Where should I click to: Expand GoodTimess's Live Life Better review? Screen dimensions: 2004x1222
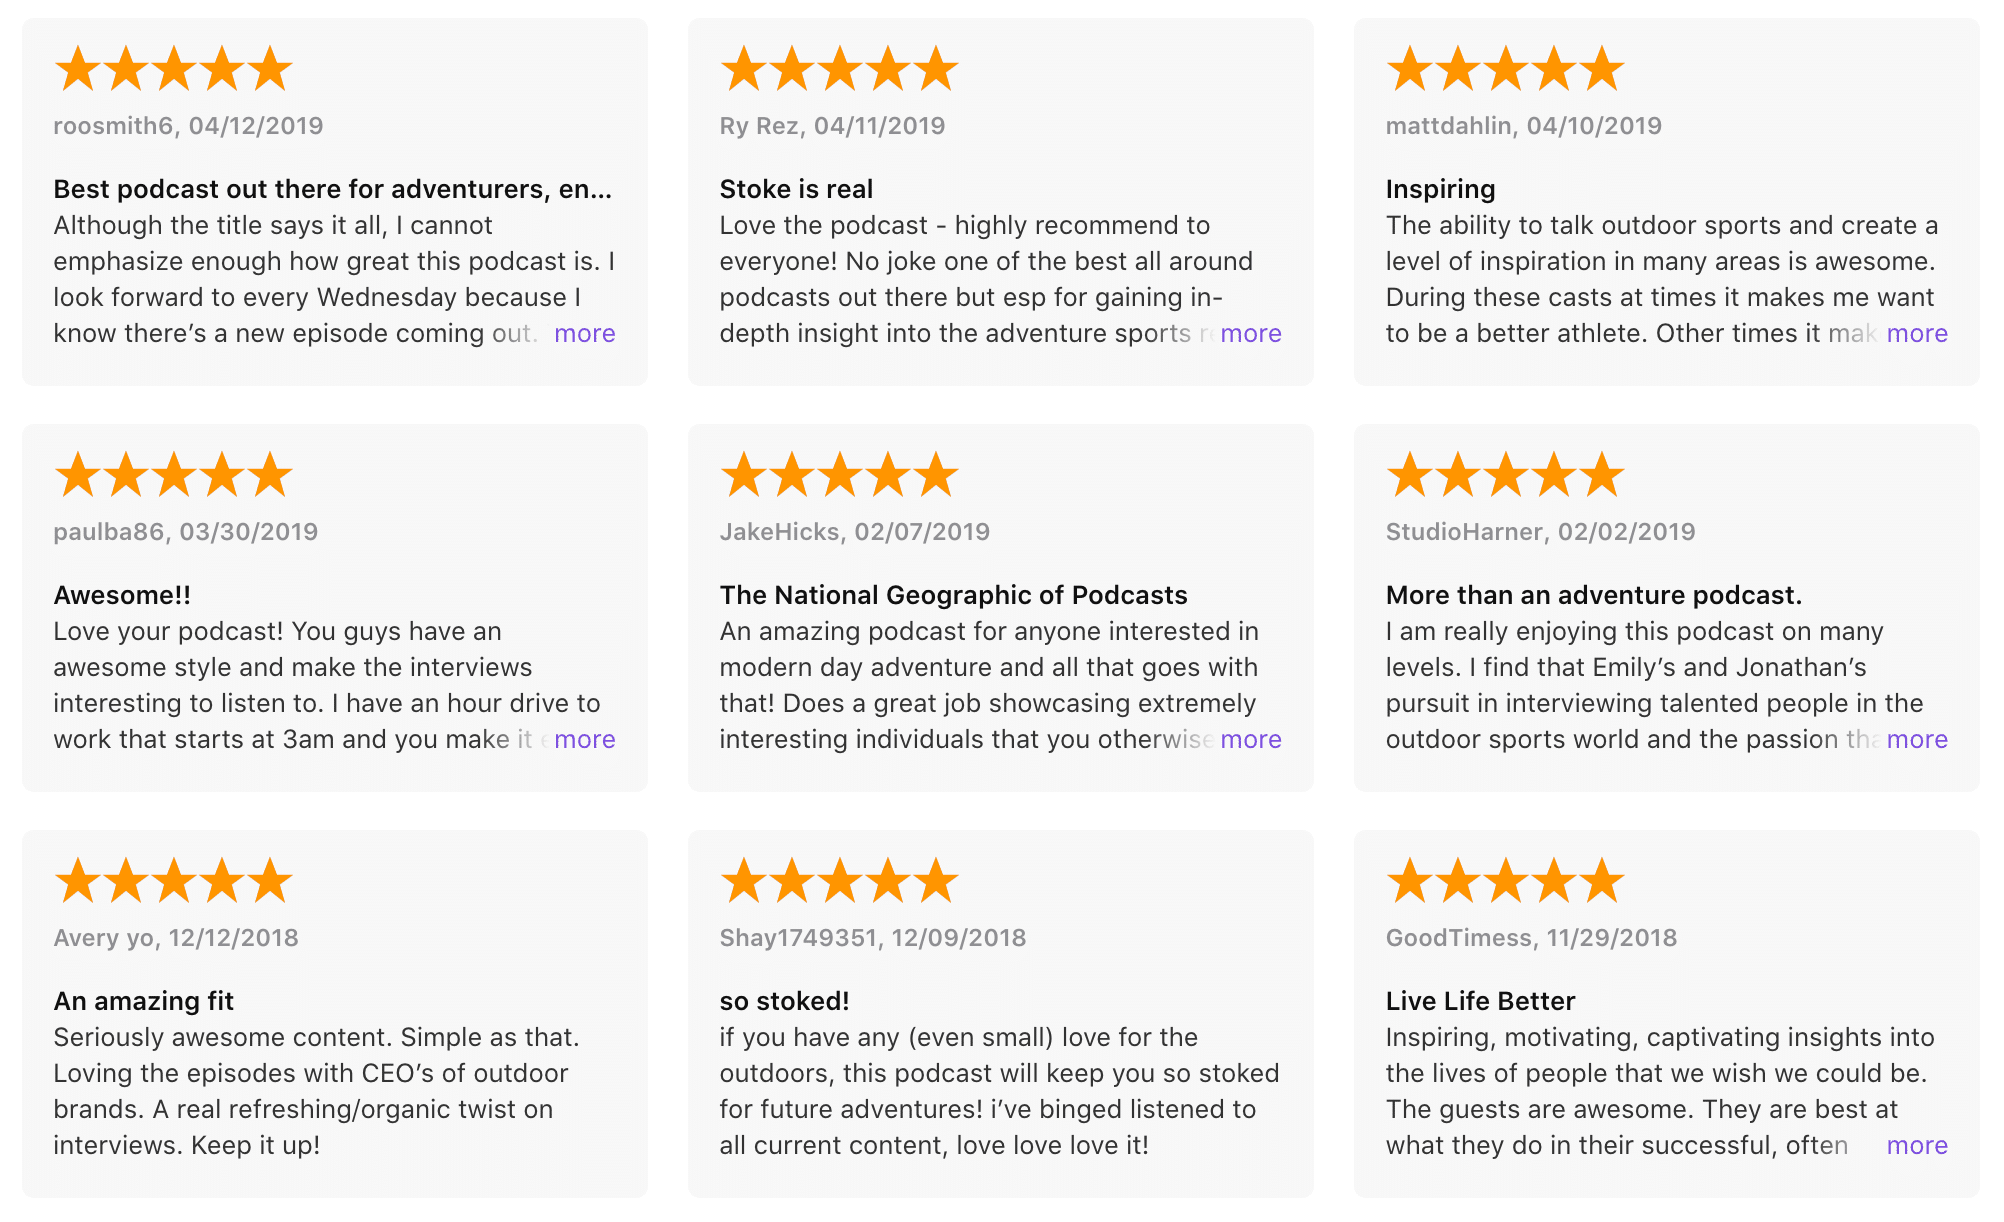point(1916,1146)
